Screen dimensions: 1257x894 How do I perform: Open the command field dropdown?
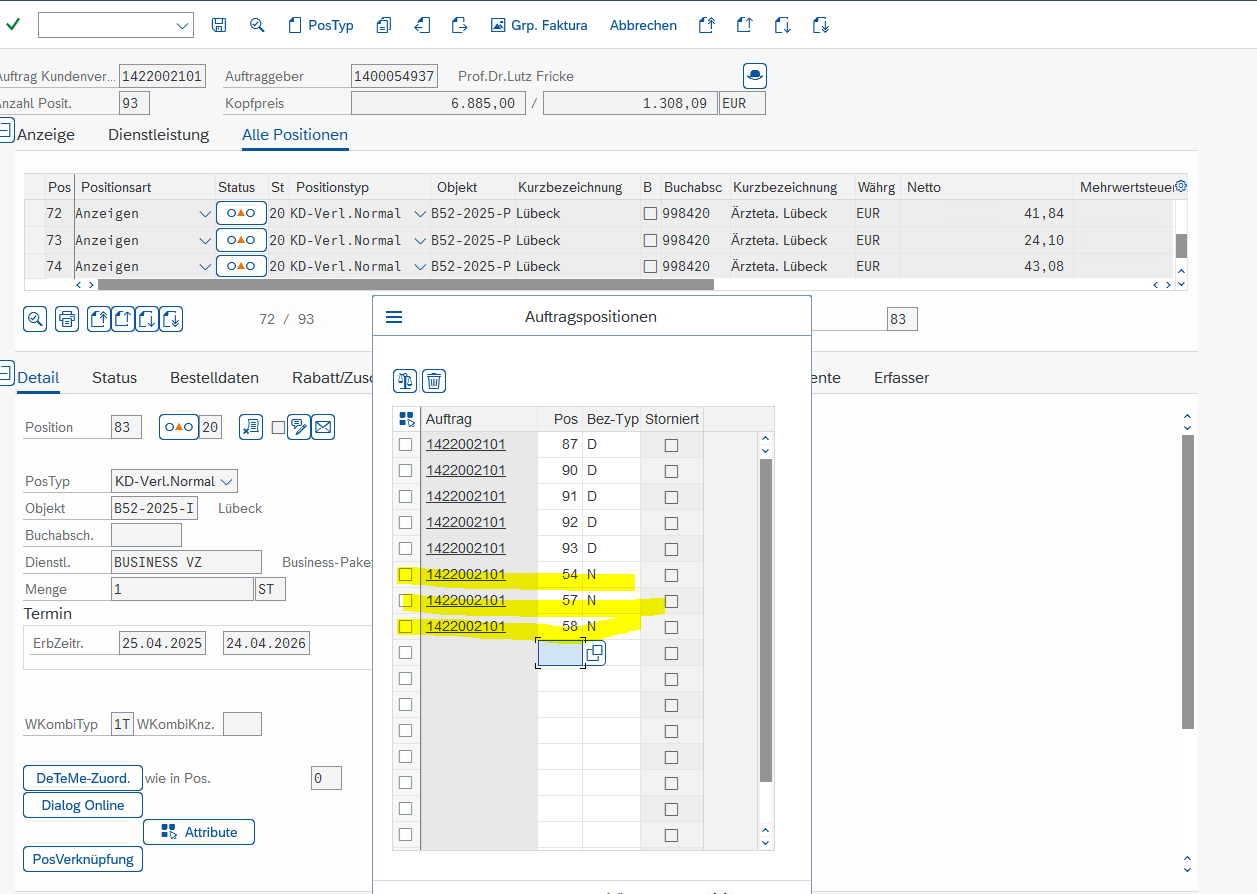click(x=182, y=25)
